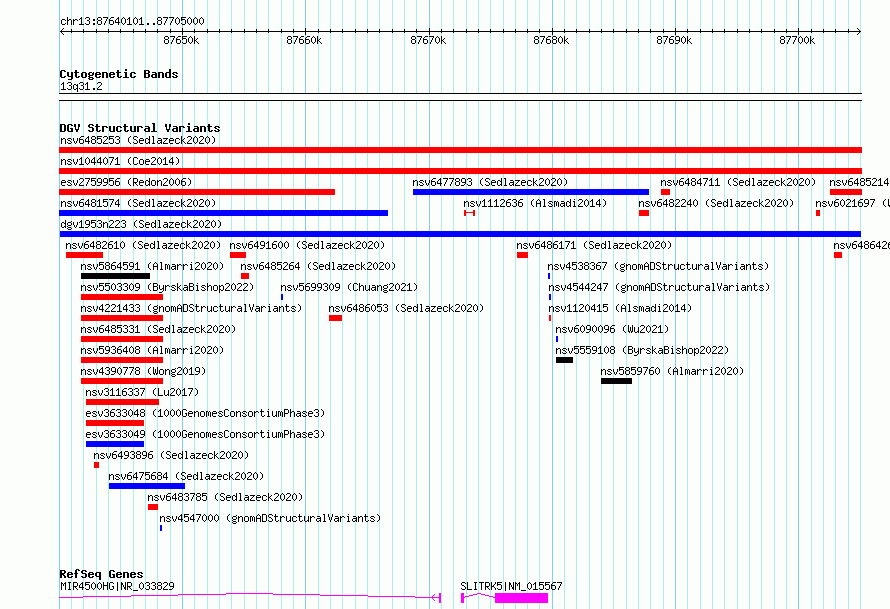This screenshot has height=609, width=890.
Task: Click the blue nsv6477893 variant bar
Action: click(531, 192)
